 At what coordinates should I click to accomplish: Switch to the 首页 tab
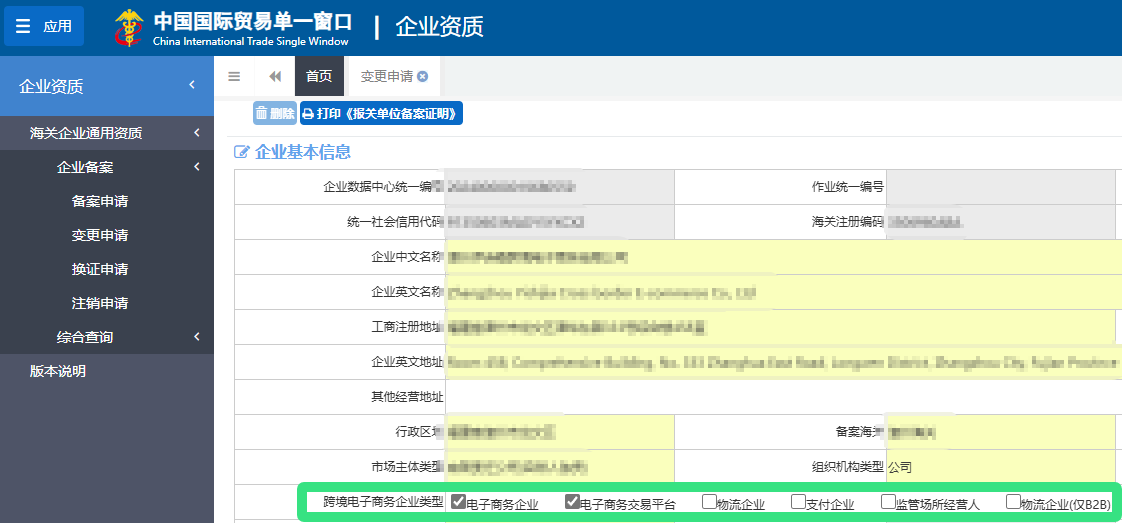319,76
